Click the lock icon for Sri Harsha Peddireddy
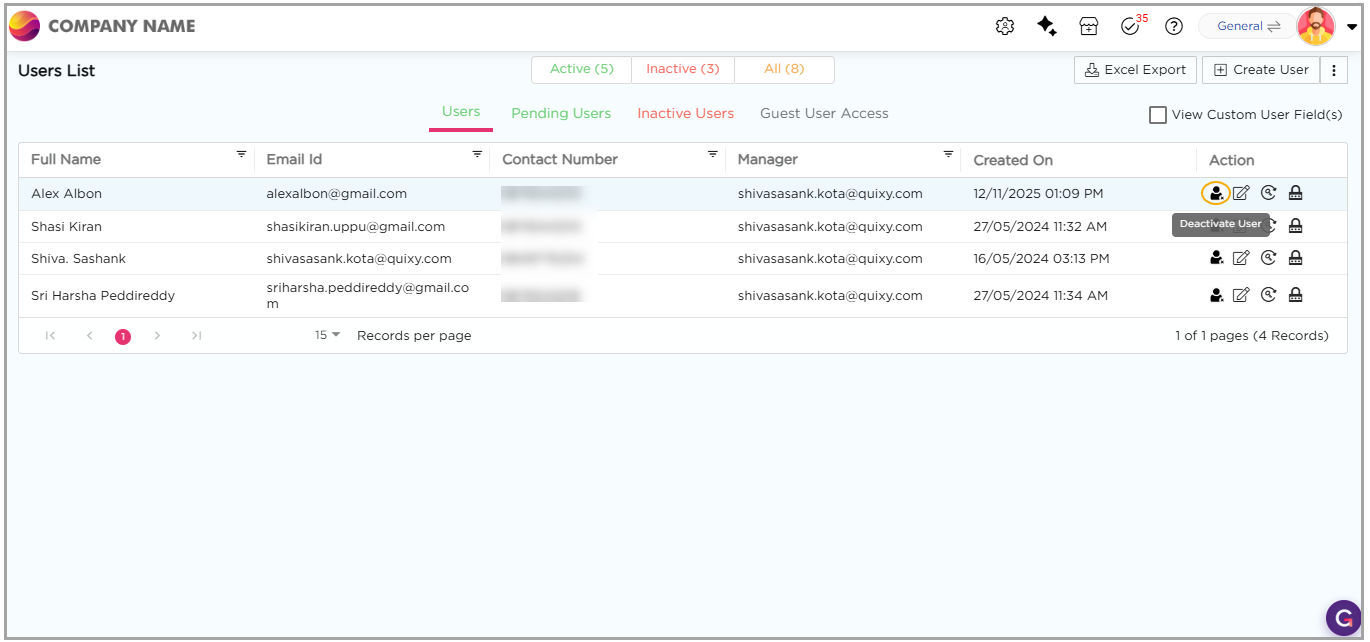The width and height of the screenshot is (1370, 642). pyautogui.click(x=1295, y=295)
